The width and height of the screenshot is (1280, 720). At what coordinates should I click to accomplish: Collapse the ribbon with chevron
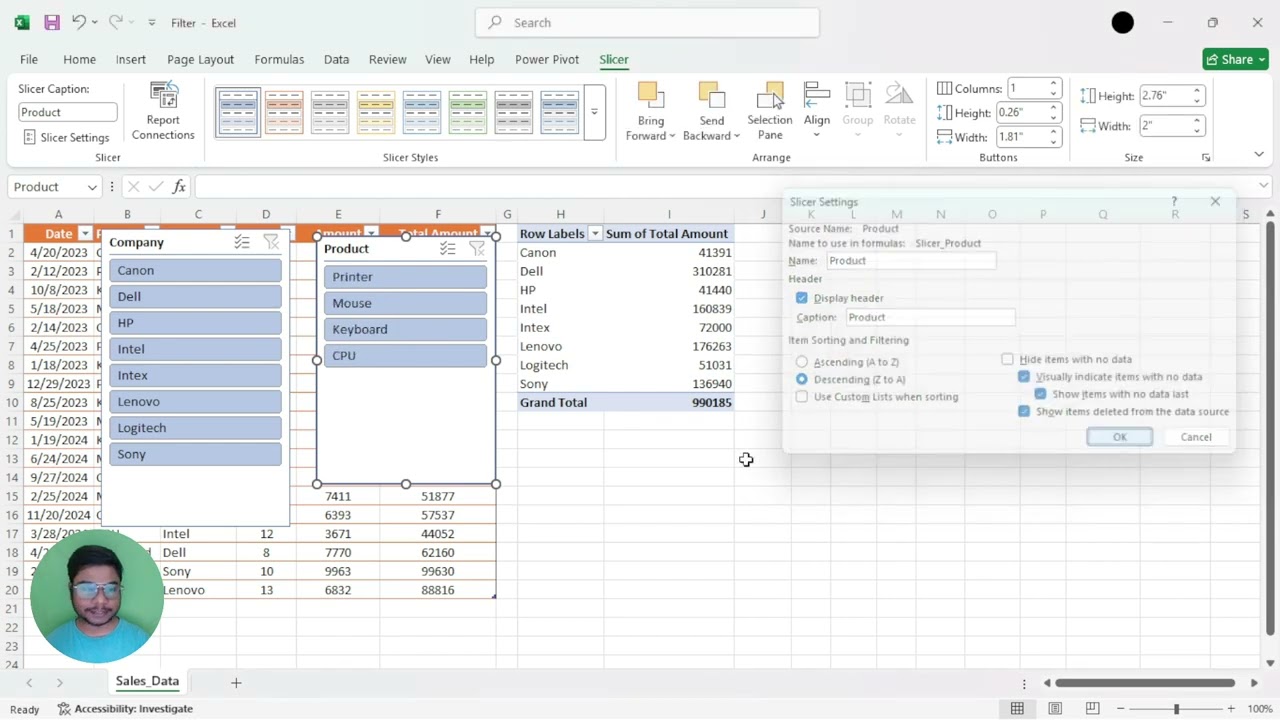1259,154
